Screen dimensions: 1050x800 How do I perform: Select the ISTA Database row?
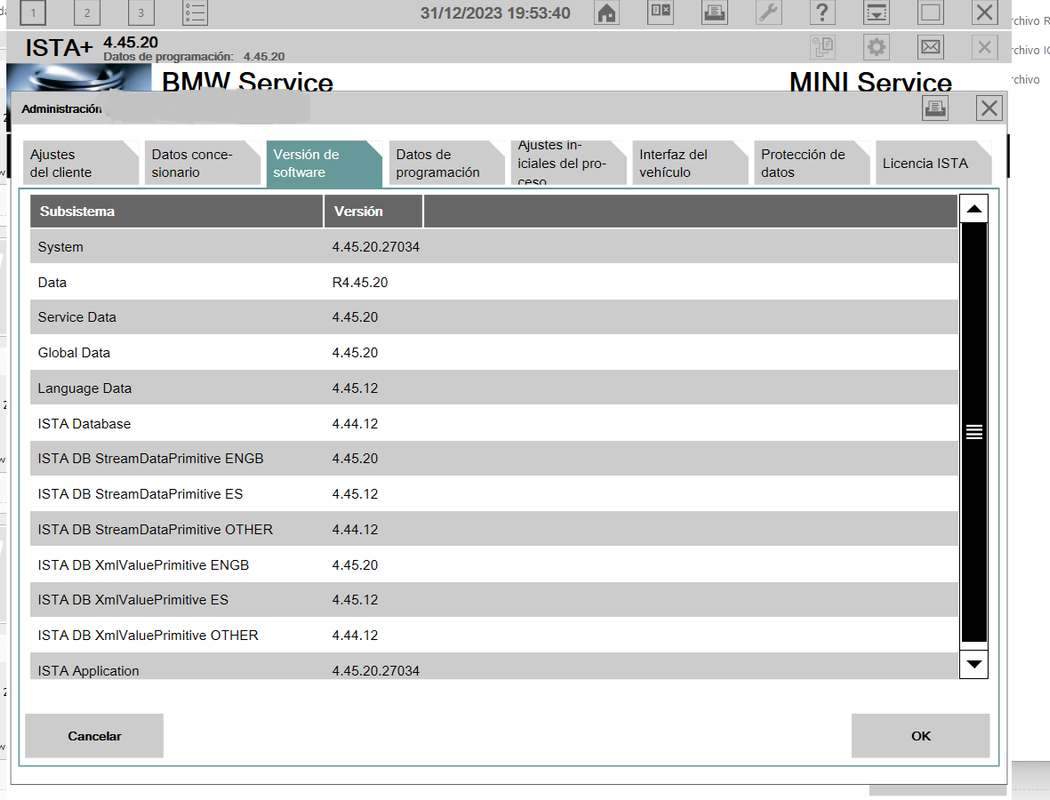click(x=494, y=424)
